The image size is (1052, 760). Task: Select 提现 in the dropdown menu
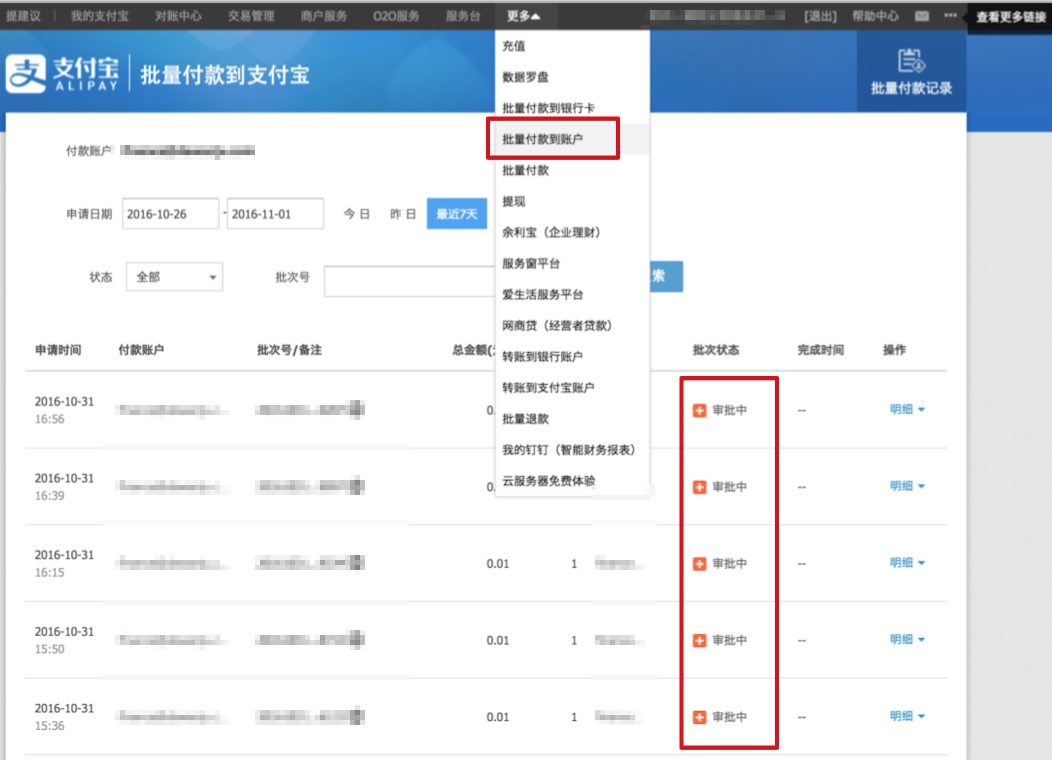pyautogui.click(x=514, y=202)
